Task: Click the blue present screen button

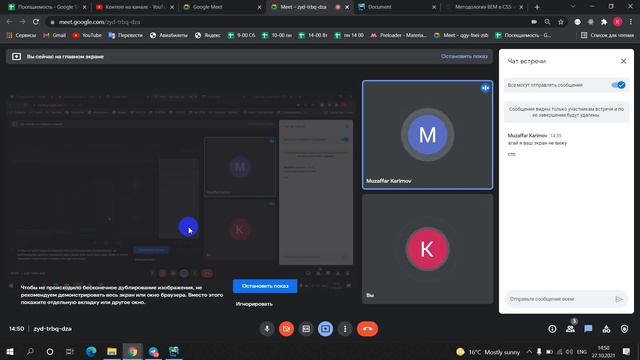Action: click(x=325, y=329)
